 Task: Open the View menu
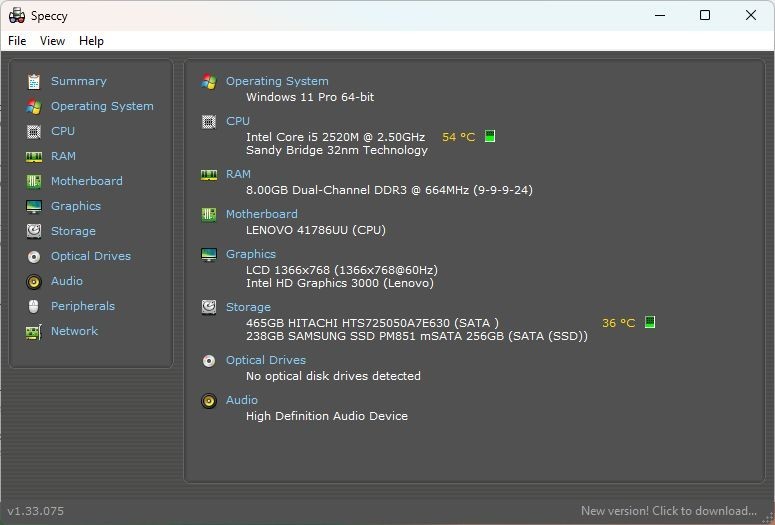(52, 41)
